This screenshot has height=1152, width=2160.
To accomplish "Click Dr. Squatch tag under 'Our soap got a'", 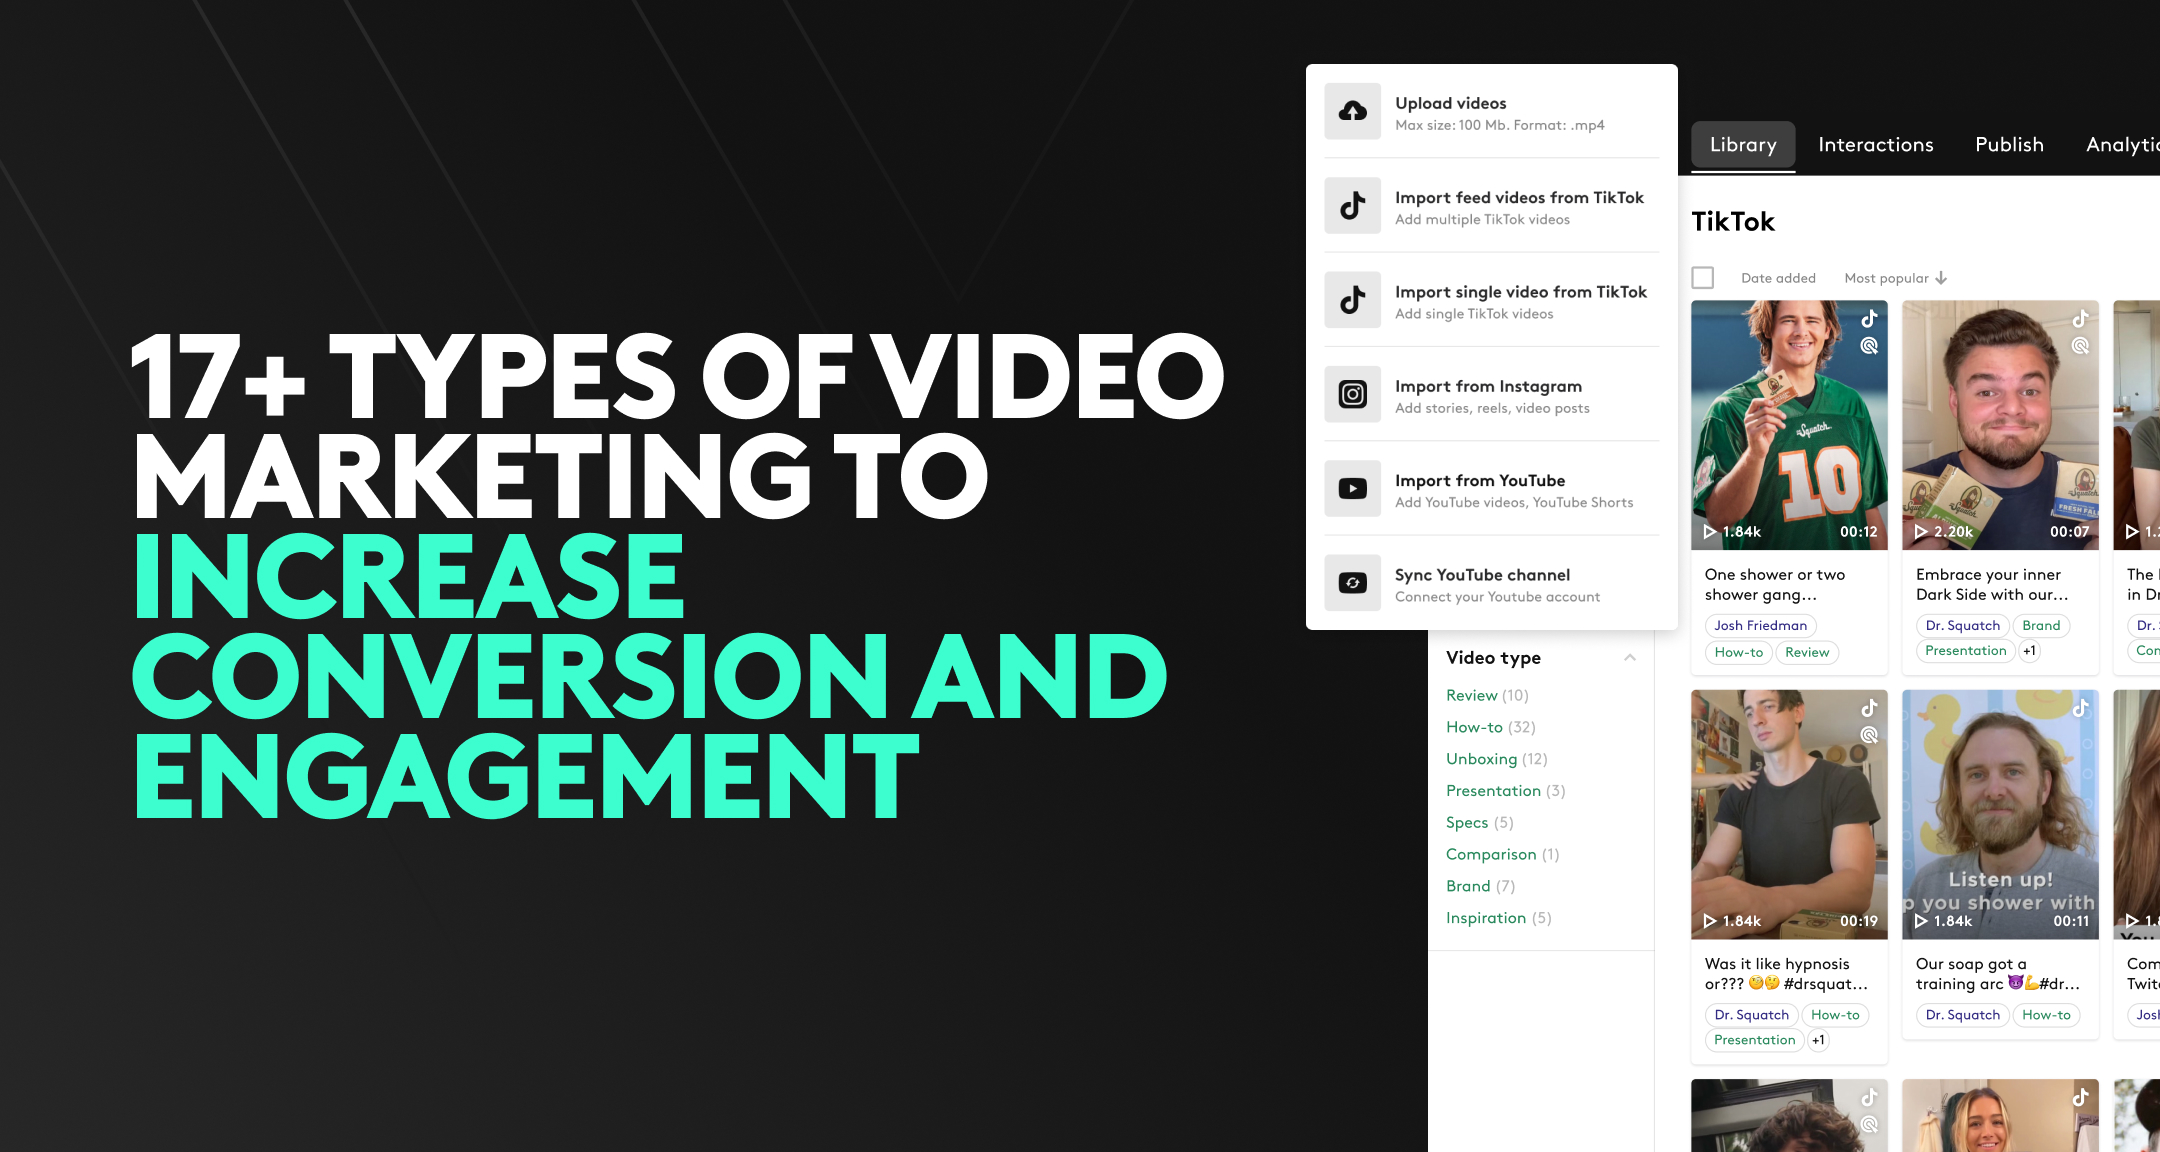I will pyautogui.click(x=1962, y=1015).
